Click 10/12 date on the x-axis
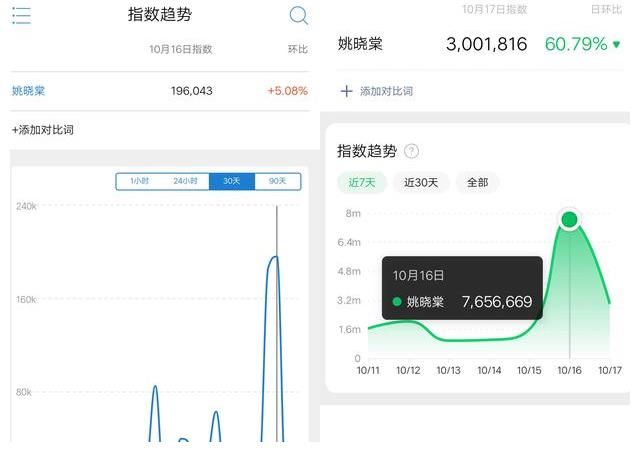Viewport: 640px width, 462px height. point(408,371)
